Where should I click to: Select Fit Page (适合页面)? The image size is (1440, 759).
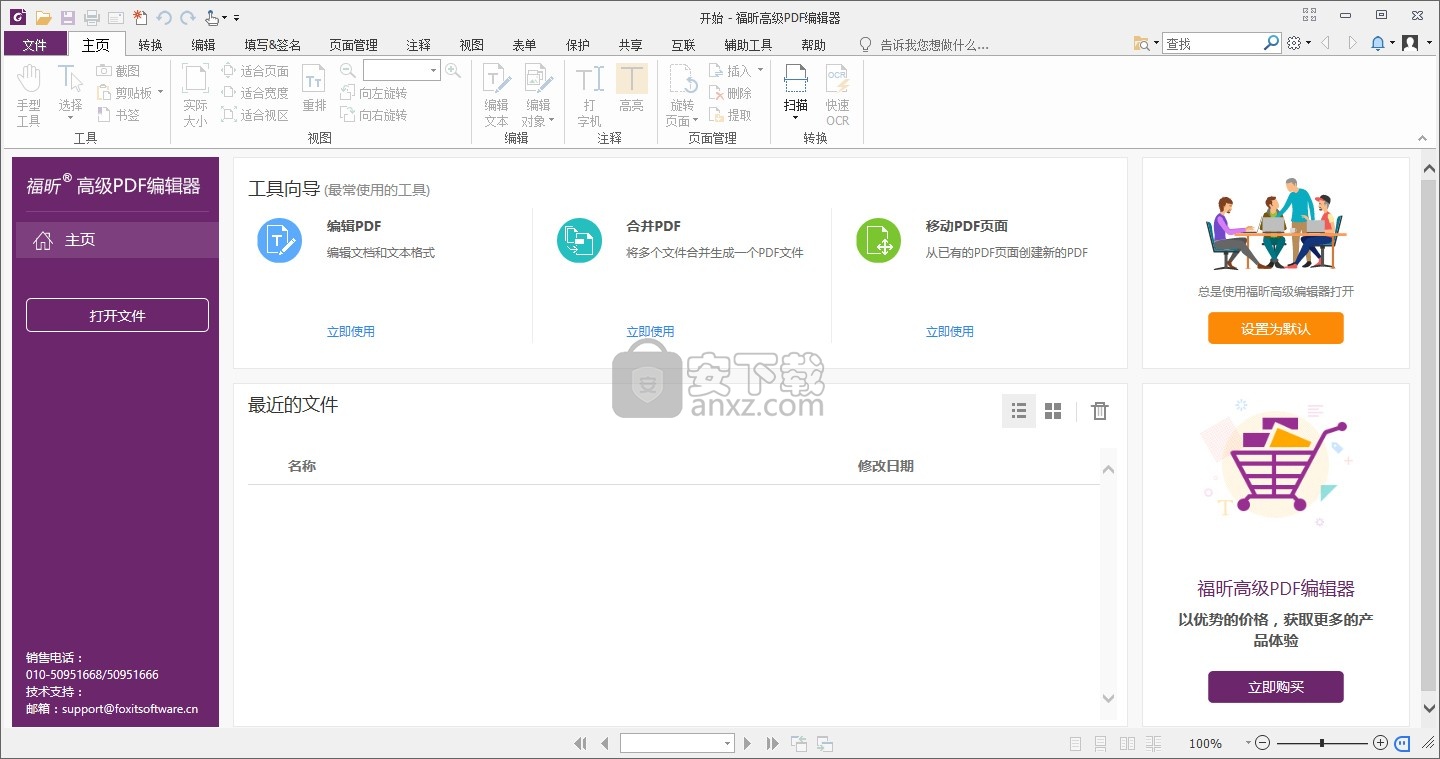(255, 71)
